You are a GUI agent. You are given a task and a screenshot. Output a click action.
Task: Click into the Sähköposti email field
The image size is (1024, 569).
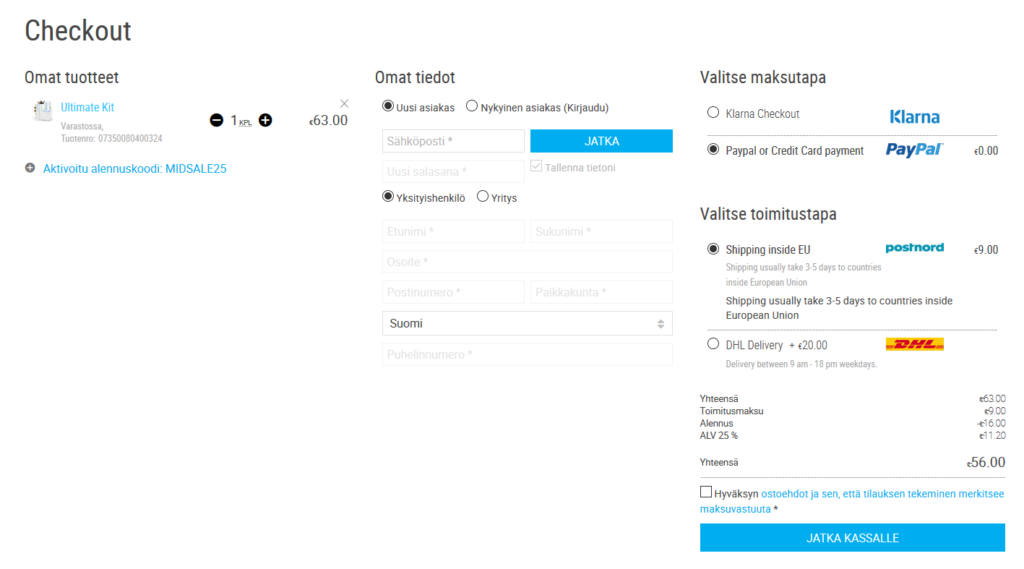tap(453, 141)
